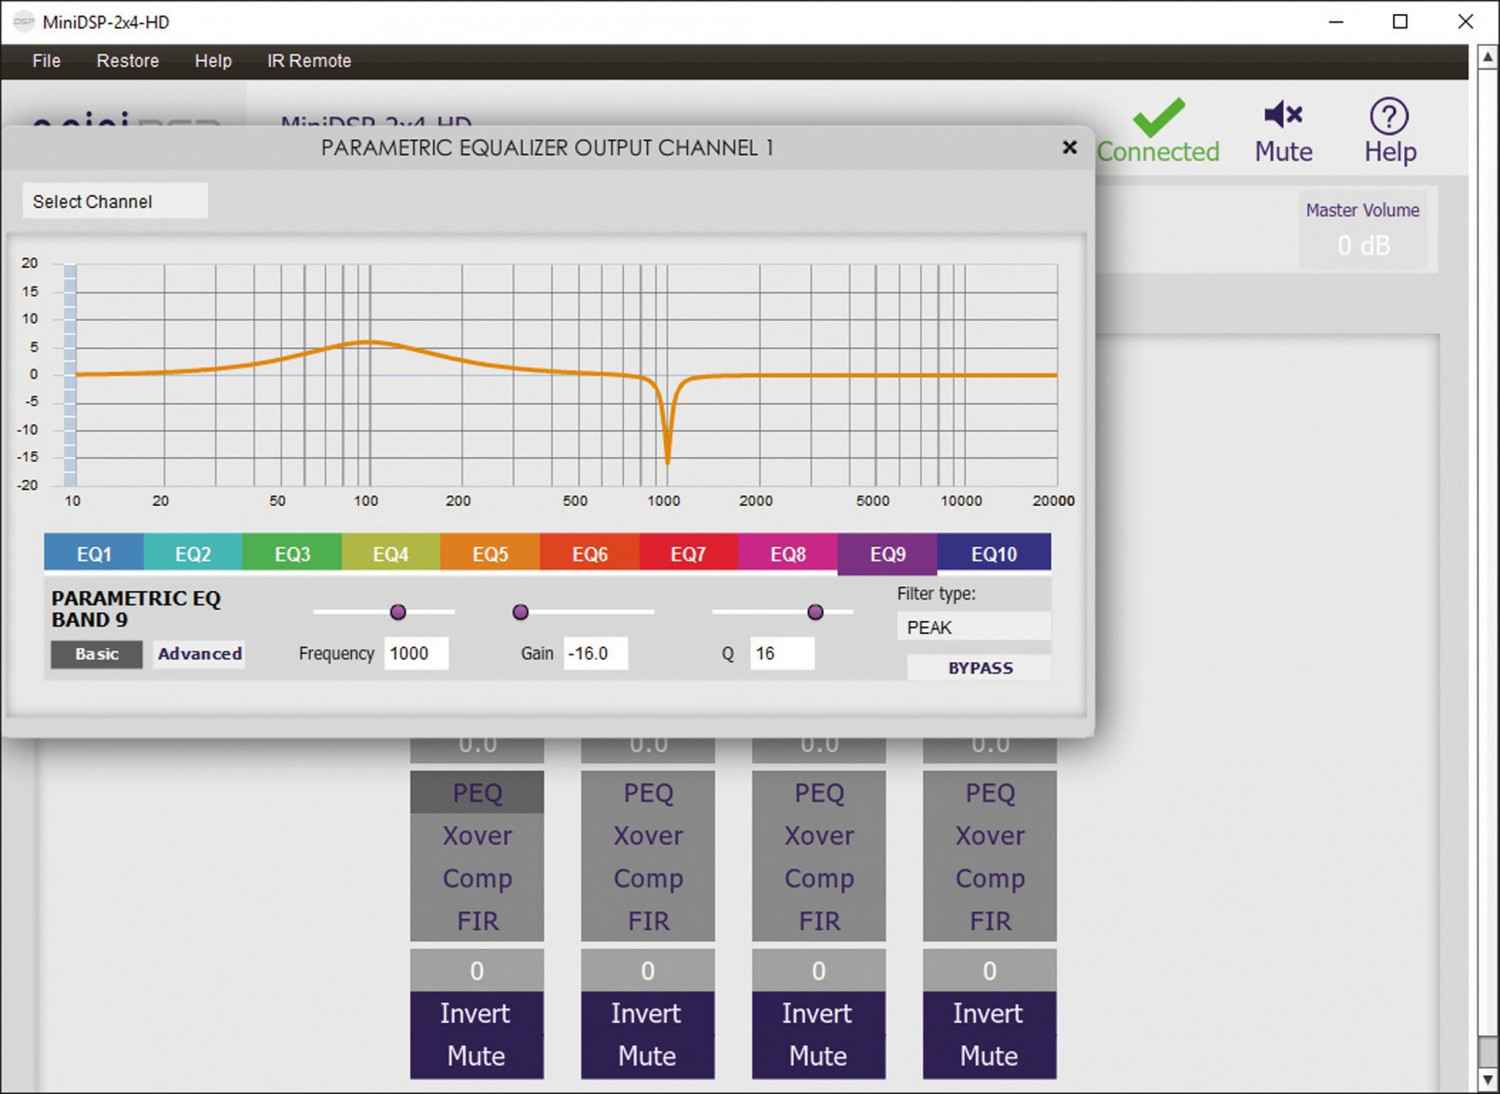
Task: Close the Parametric Equalizer dialog
Action: click(1069, 148)
